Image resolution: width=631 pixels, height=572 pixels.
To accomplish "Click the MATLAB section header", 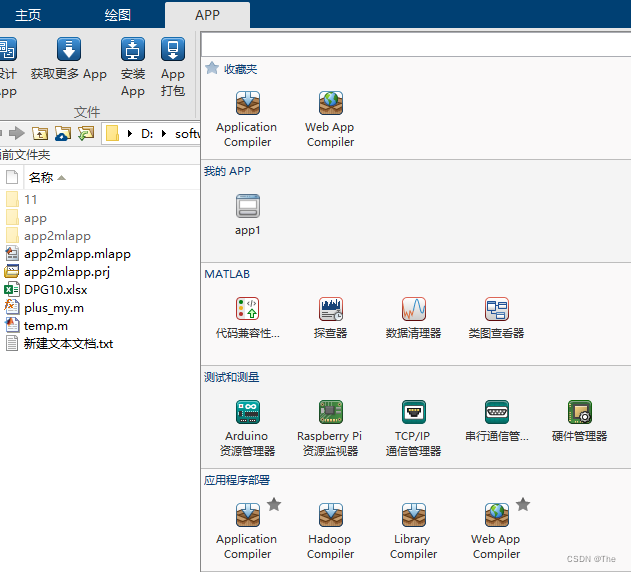I will 227,274.
